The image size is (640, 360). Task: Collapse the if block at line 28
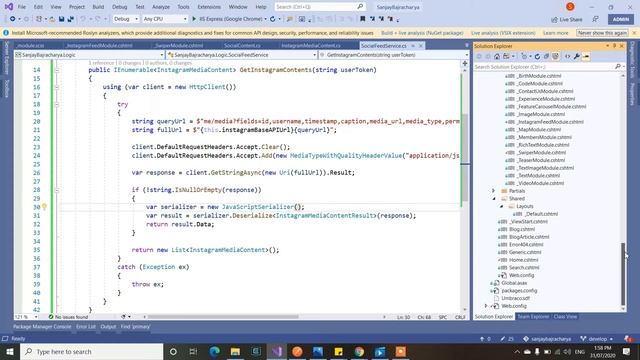click(x=57, y=190)
